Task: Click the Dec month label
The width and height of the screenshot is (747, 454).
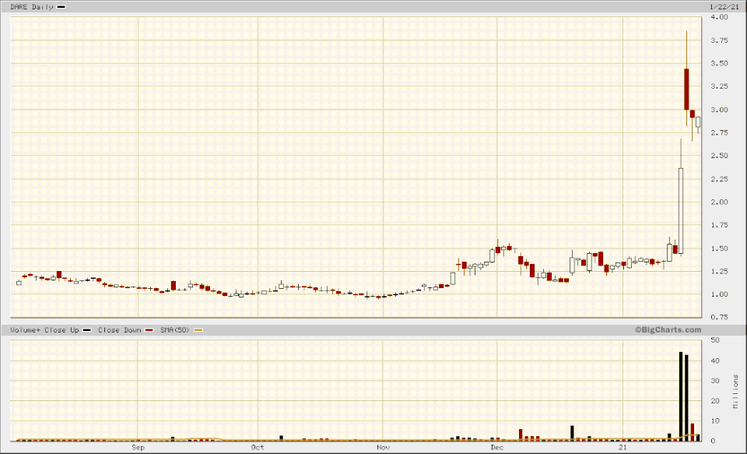Action: coord(497,447)
